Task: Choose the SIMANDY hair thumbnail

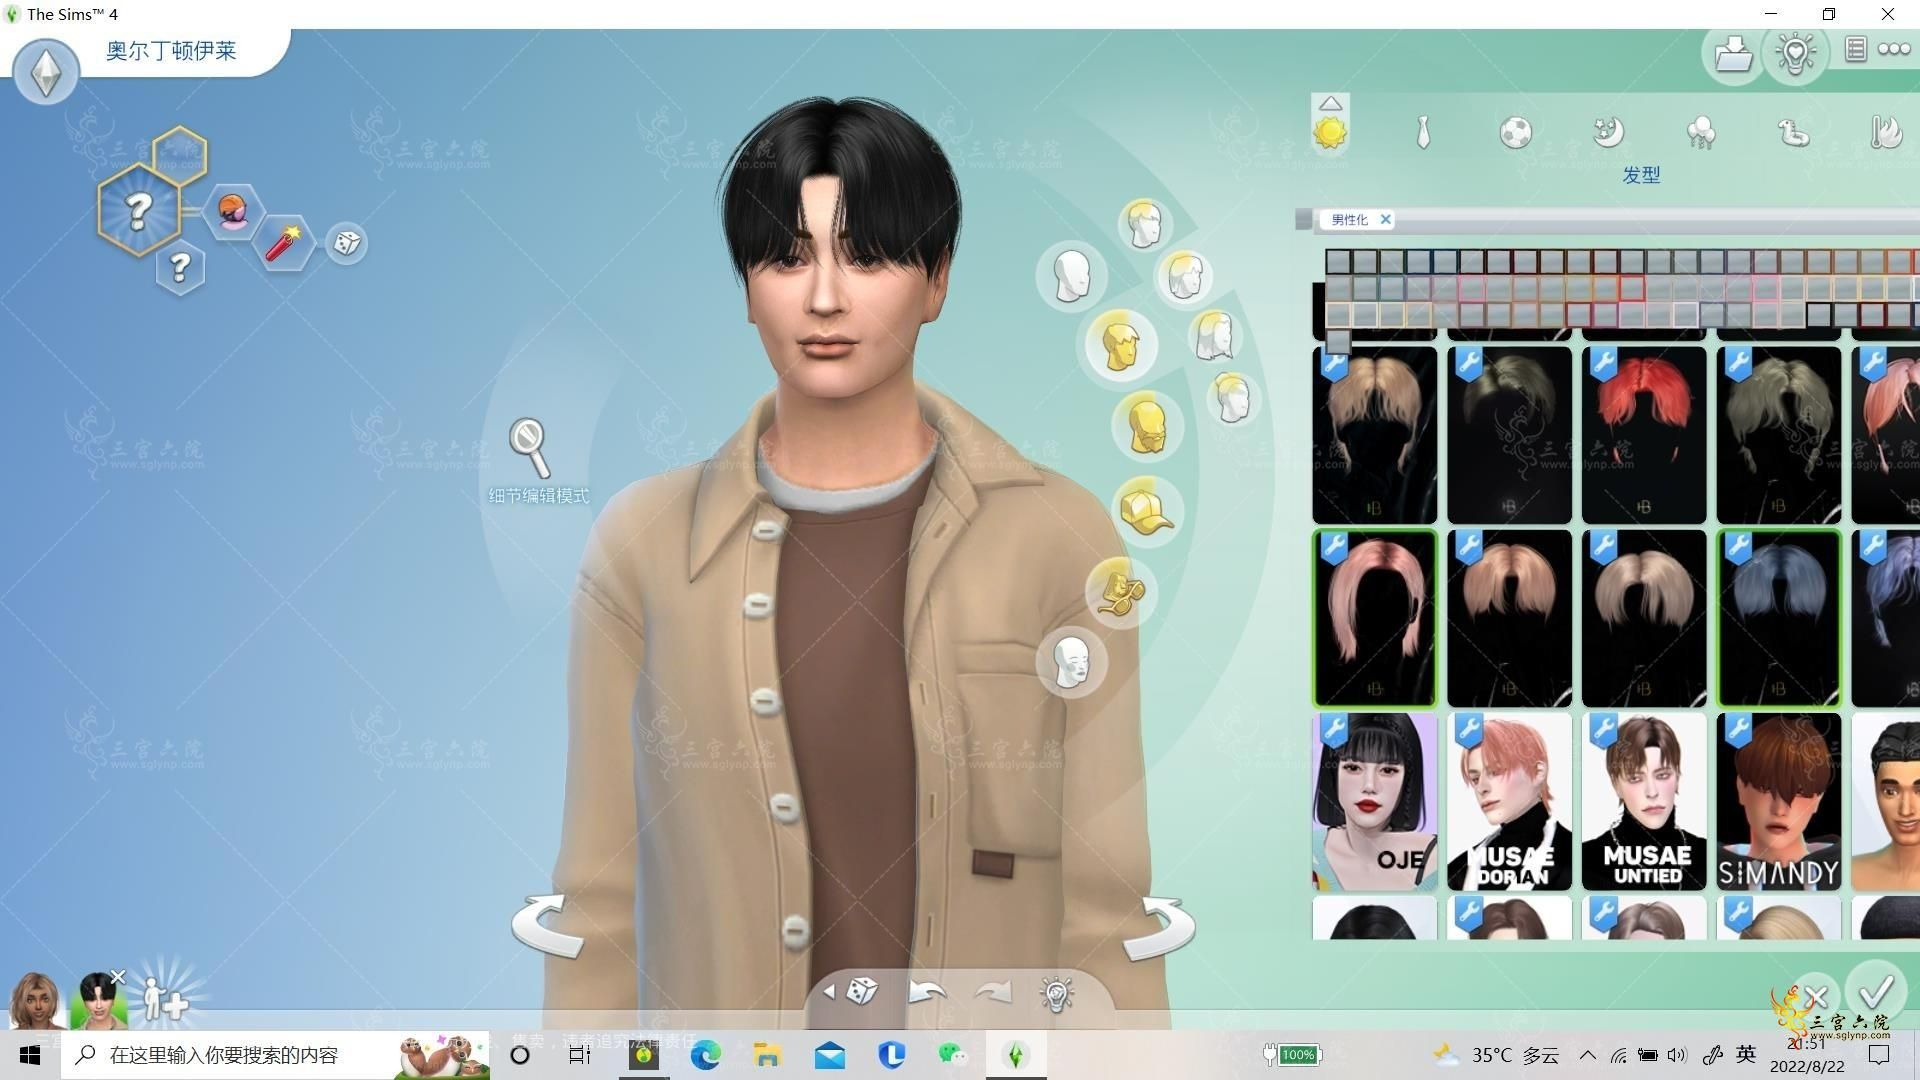Action: click(1779, 802)
